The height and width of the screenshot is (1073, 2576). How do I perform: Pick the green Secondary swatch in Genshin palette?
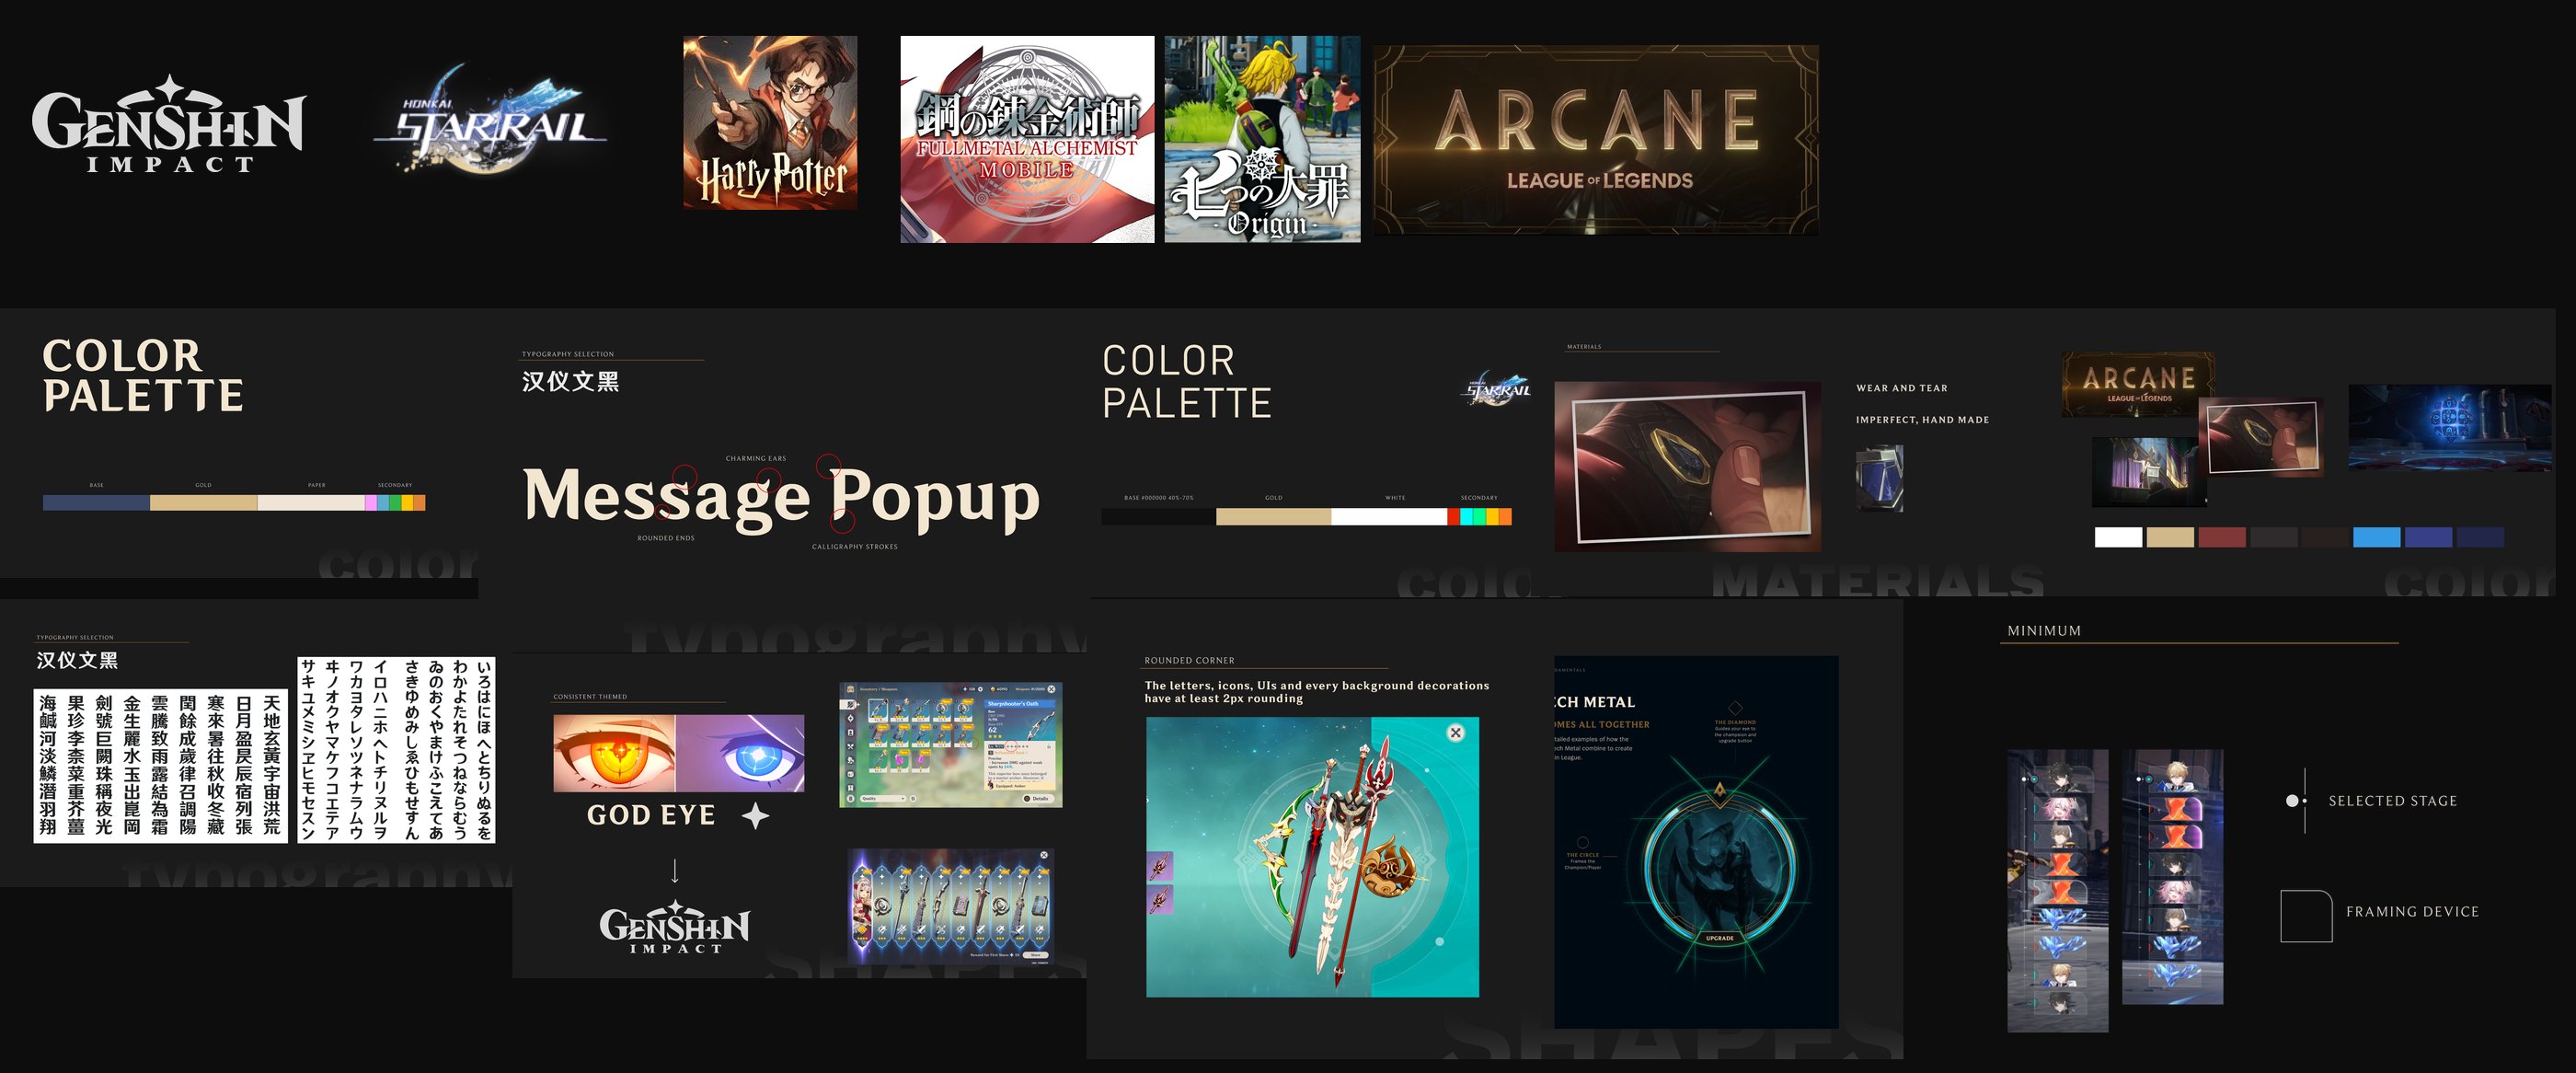tap(395, 503)
